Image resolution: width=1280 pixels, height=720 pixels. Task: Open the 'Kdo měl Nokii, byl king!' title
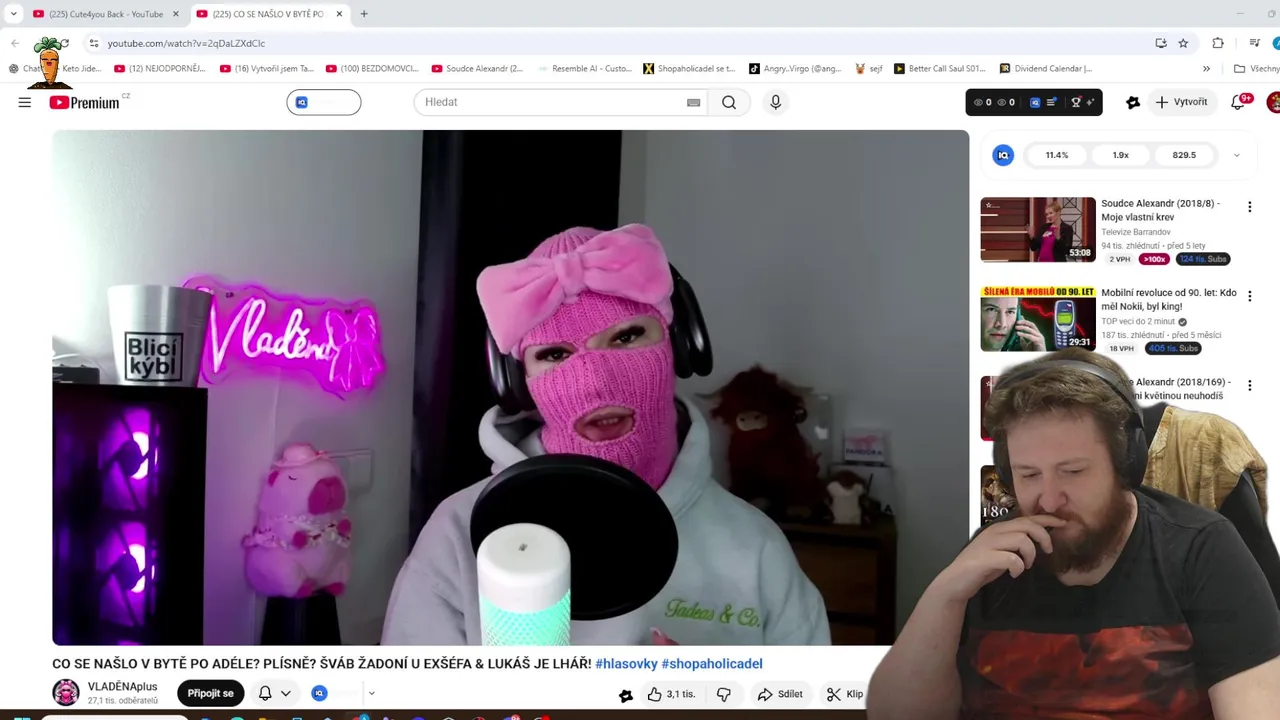click(x=1167, y=300)
